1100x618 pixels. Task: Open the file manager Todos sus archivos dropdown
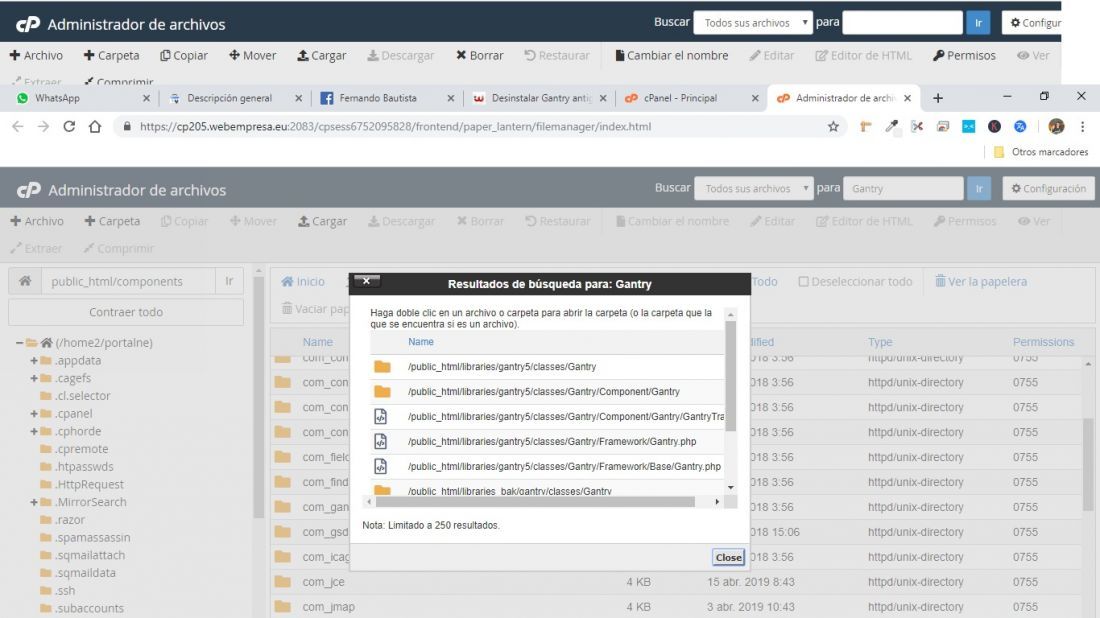tap(753, 189)
